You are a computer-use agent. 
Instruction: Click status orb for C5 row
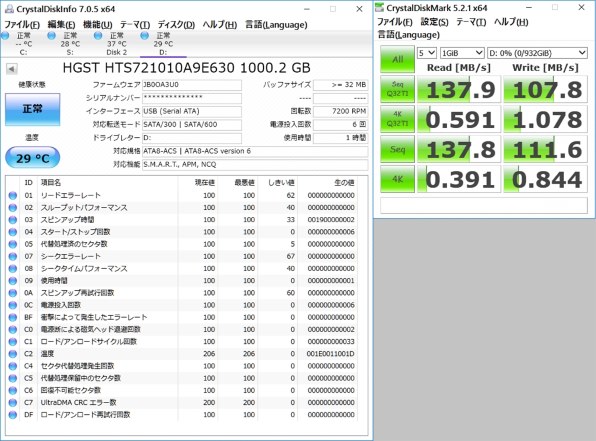(13, 378)
